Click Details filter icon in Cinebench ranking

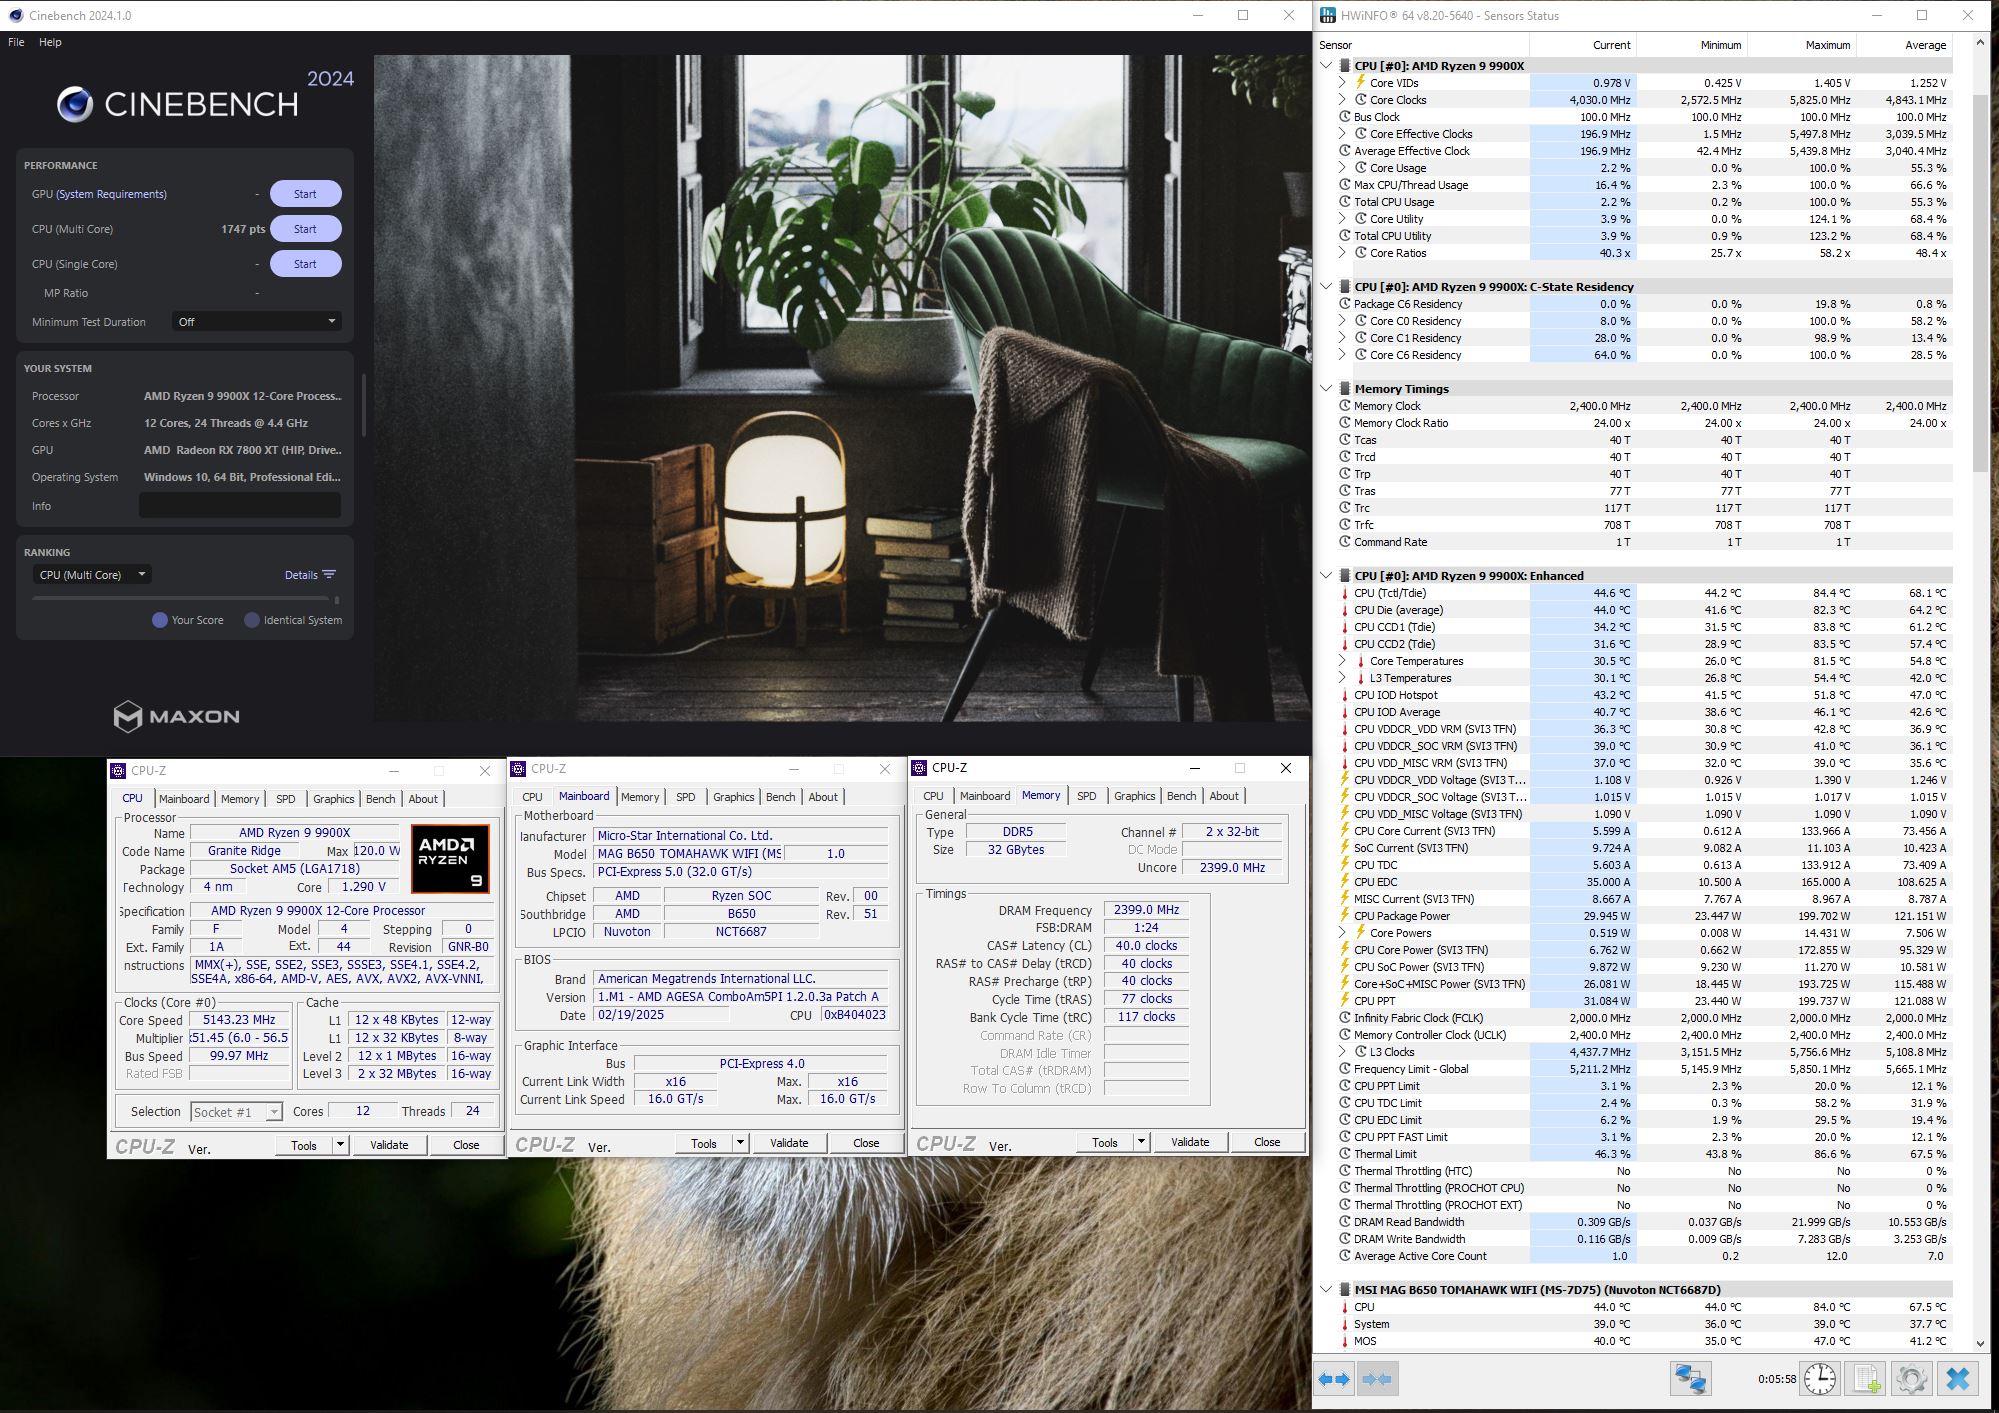tap(329, 575)
